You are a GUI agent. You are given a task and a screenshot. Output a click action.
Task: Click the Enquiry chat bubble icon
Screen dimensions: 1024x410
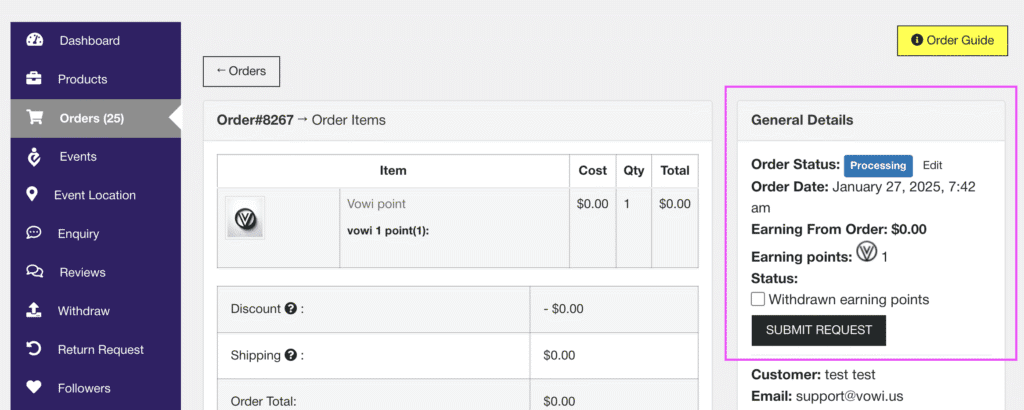click(x=34, y=233)
